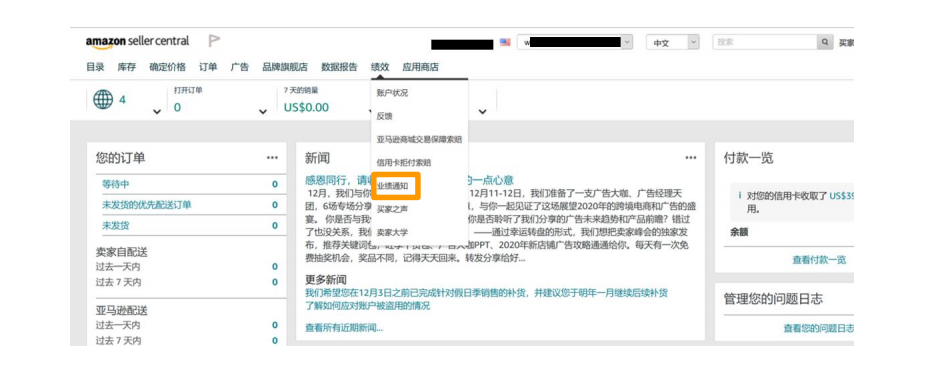Open the 广告 menu
Viewport: 939px width, 384px height.
[x=240, y=67]
